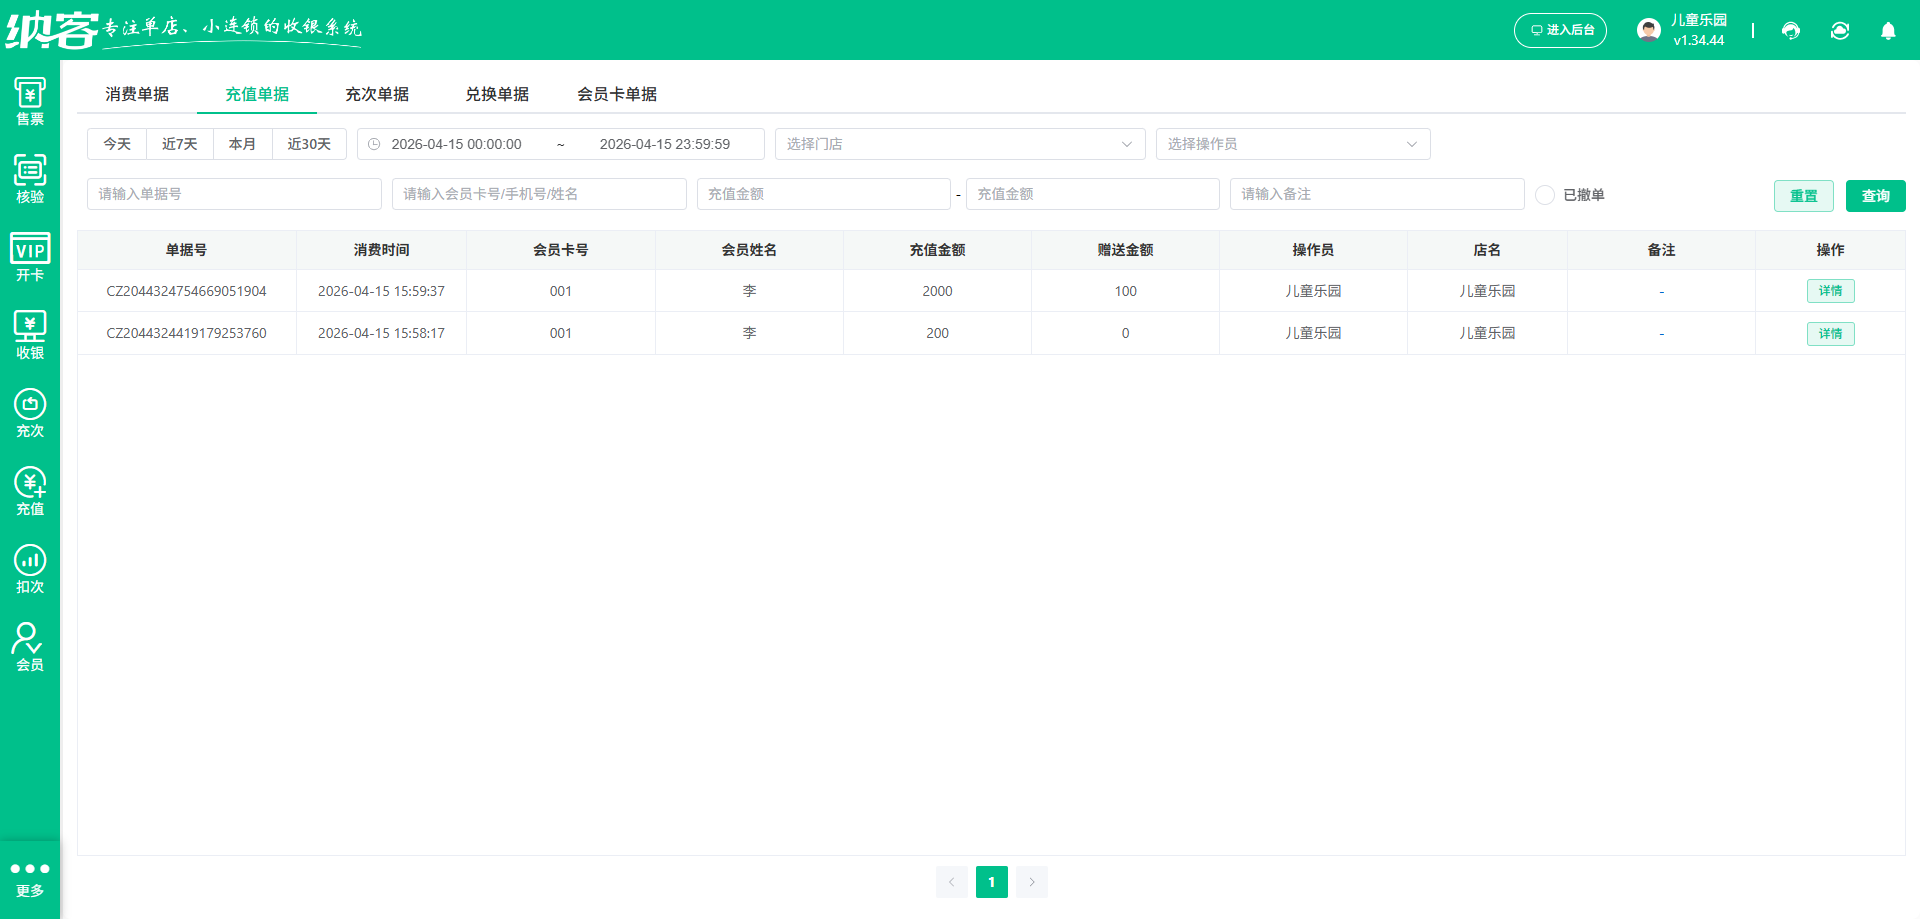Open notifications via the bell icon

pos(1888,31)
